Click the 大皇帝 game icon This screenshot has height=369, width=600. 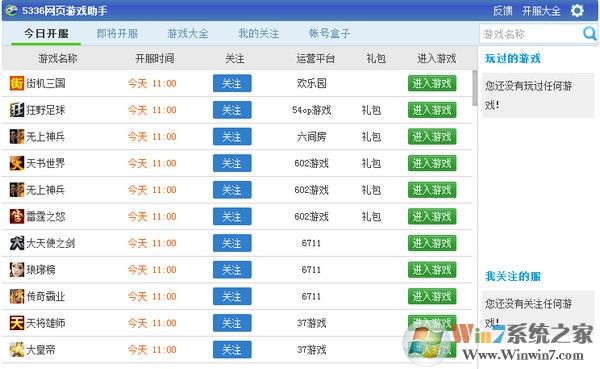(16, 349)
